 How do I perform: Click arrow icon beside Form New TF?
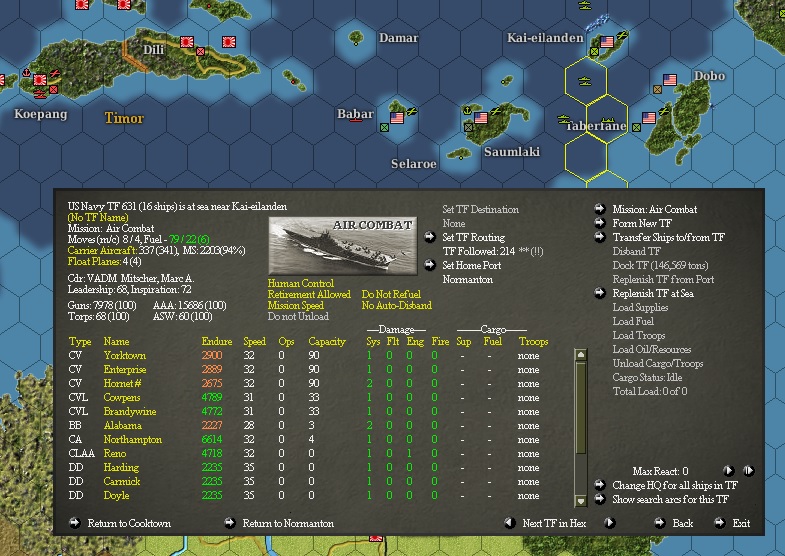tap(600, 223)
